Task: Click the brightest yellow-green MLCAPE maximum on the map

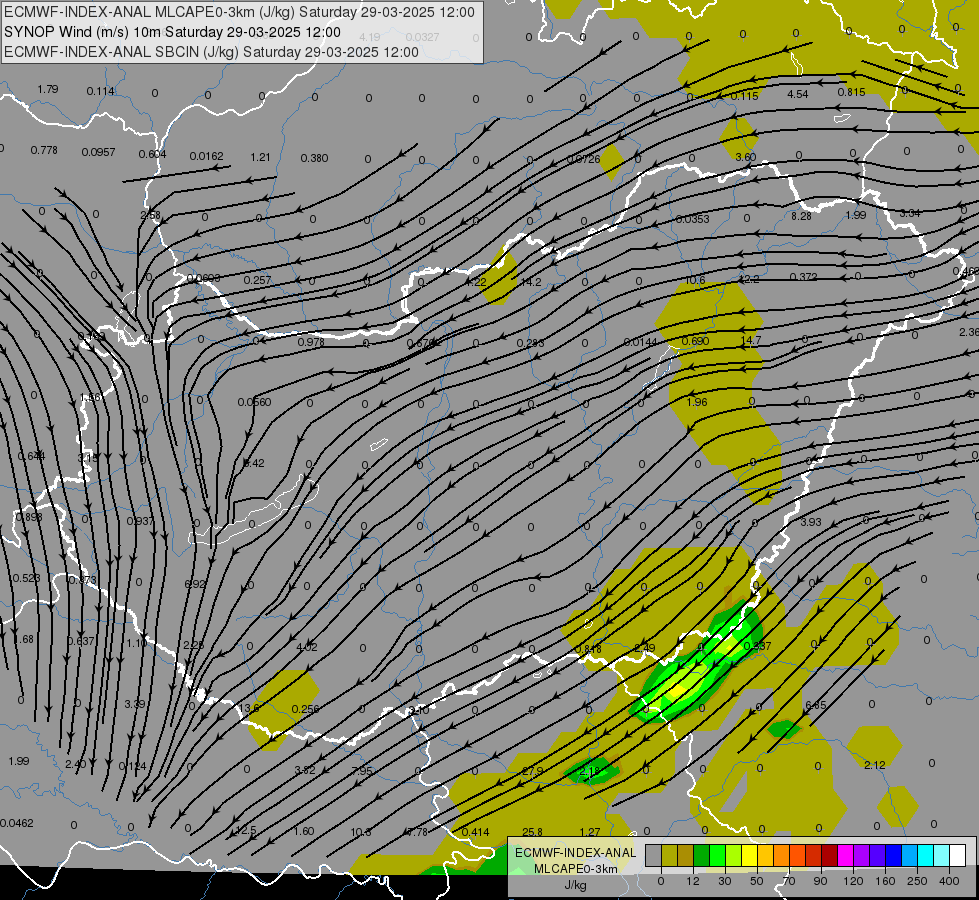Action: [x=677, y=691]
